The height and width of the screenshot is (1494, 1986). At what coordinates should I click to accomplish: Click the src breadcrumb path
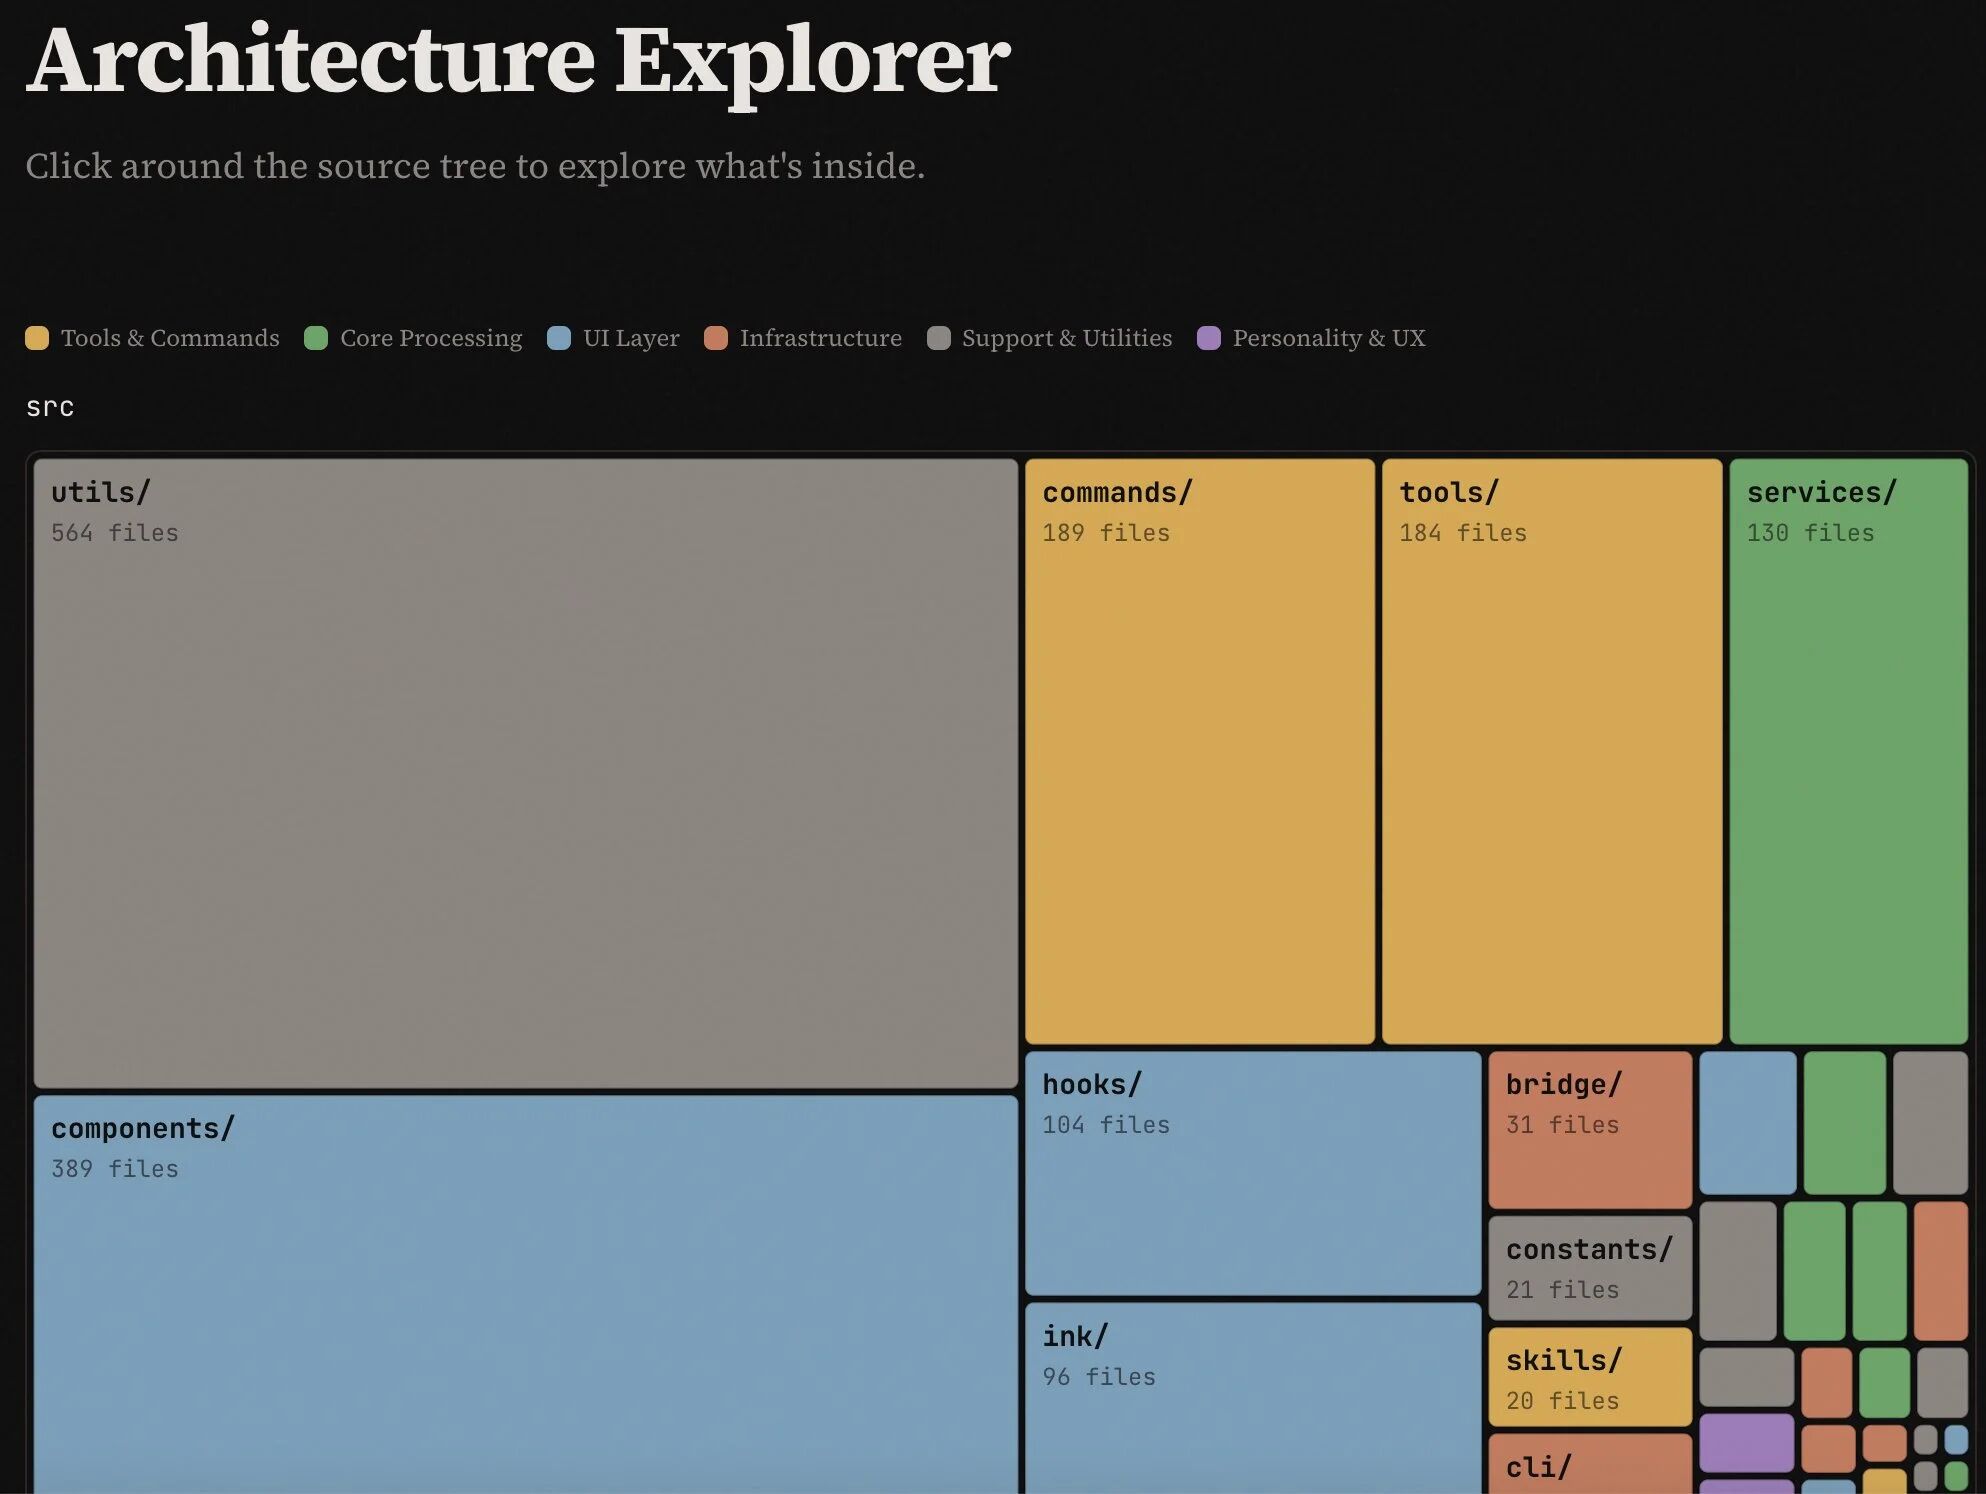tap(50, 407)
